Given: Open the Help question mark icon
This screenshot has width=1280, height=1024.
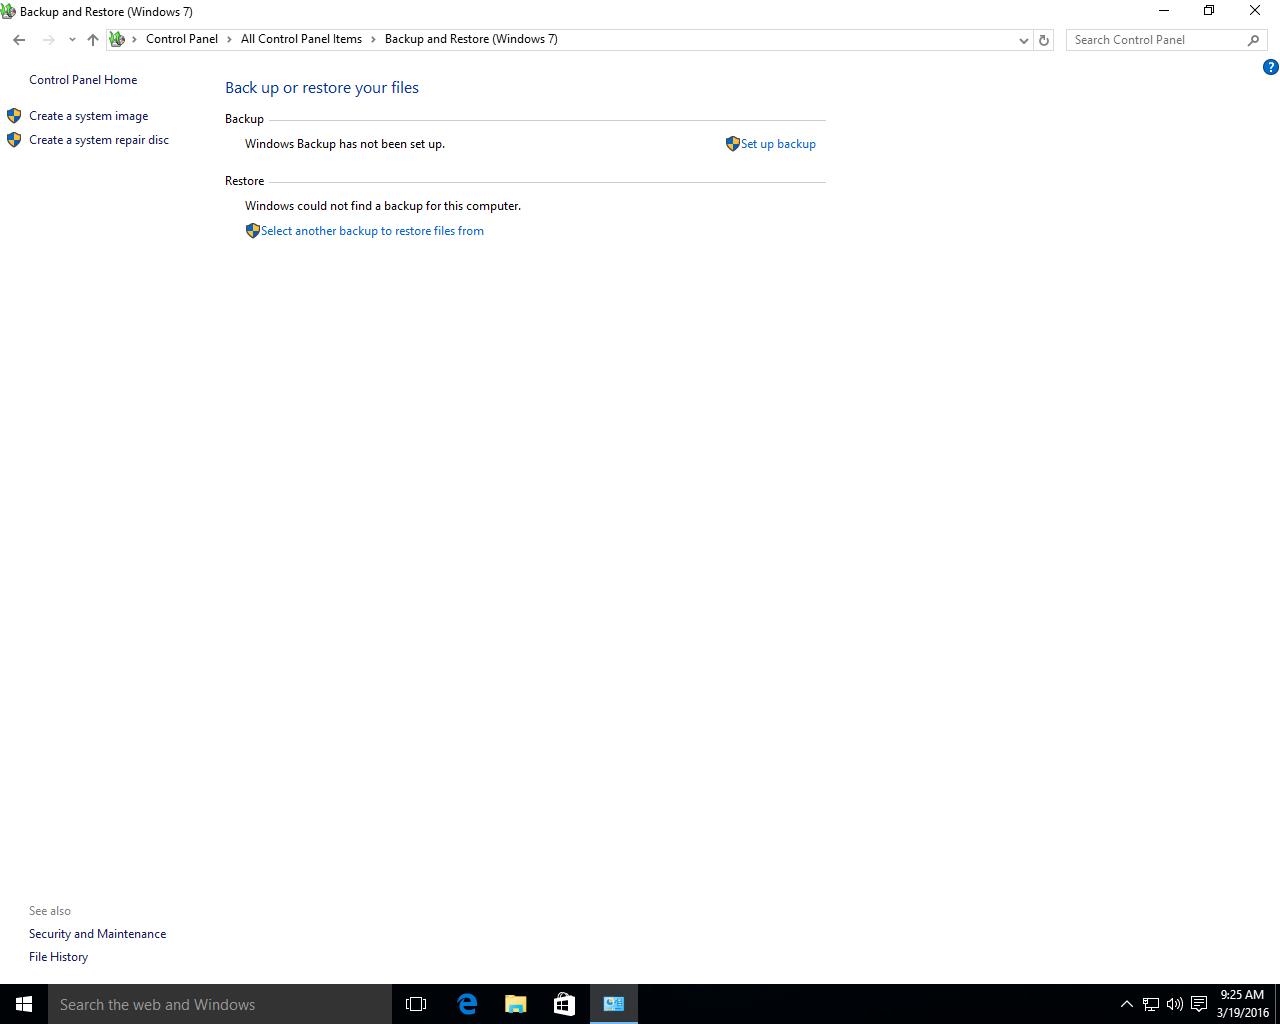Looking at the screenshot, I should click(x=1270, y=67).
